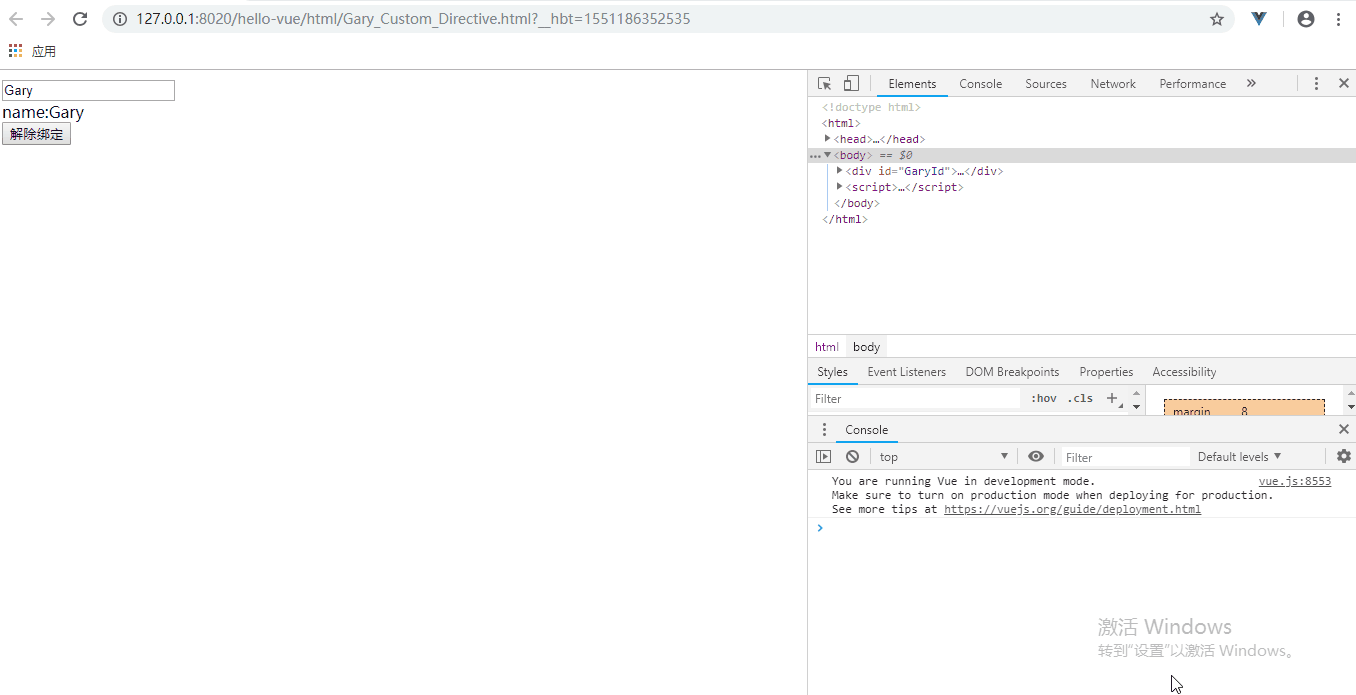Select html in the breadcrumb bar
Screen dimensions: 1356x695
click(x=827, y=347)
